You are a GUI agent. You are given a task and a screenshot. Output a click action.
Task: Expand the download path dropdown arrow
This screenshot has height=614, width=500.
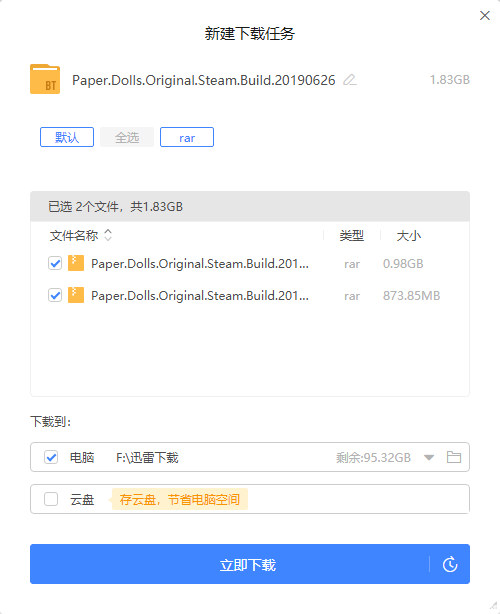[429, 457]
